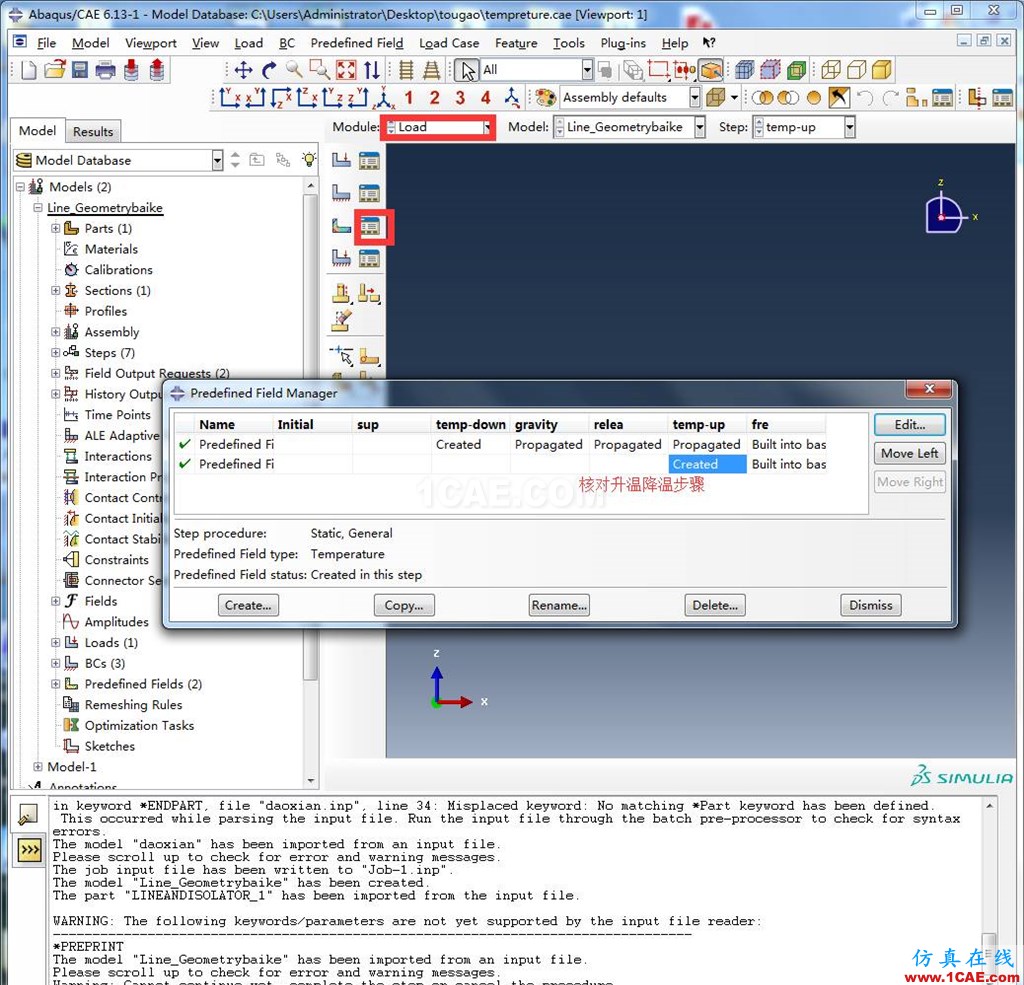Open the Load Manager icon
Viewport: 1024px width, 985px height.
click(369, 160)
